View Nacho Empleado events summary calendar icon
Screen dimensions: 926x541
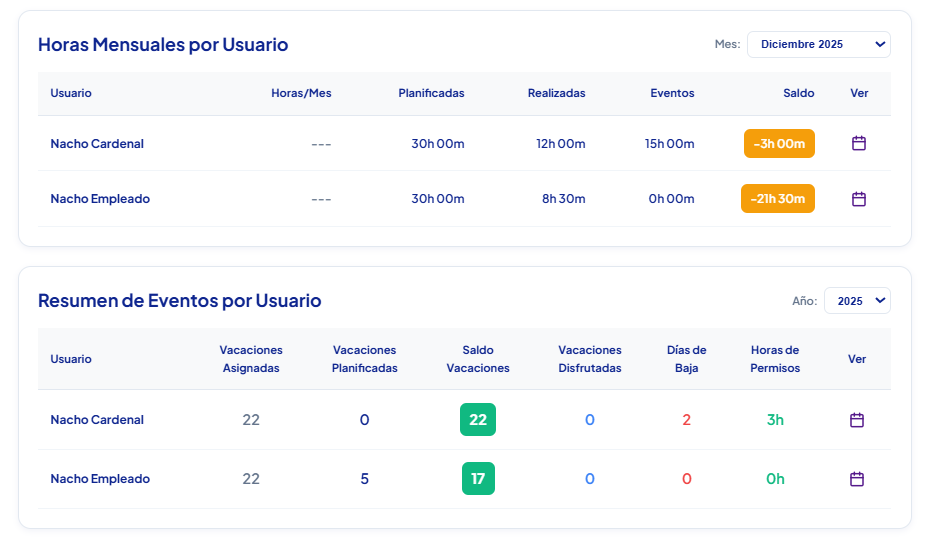[856, 479]
